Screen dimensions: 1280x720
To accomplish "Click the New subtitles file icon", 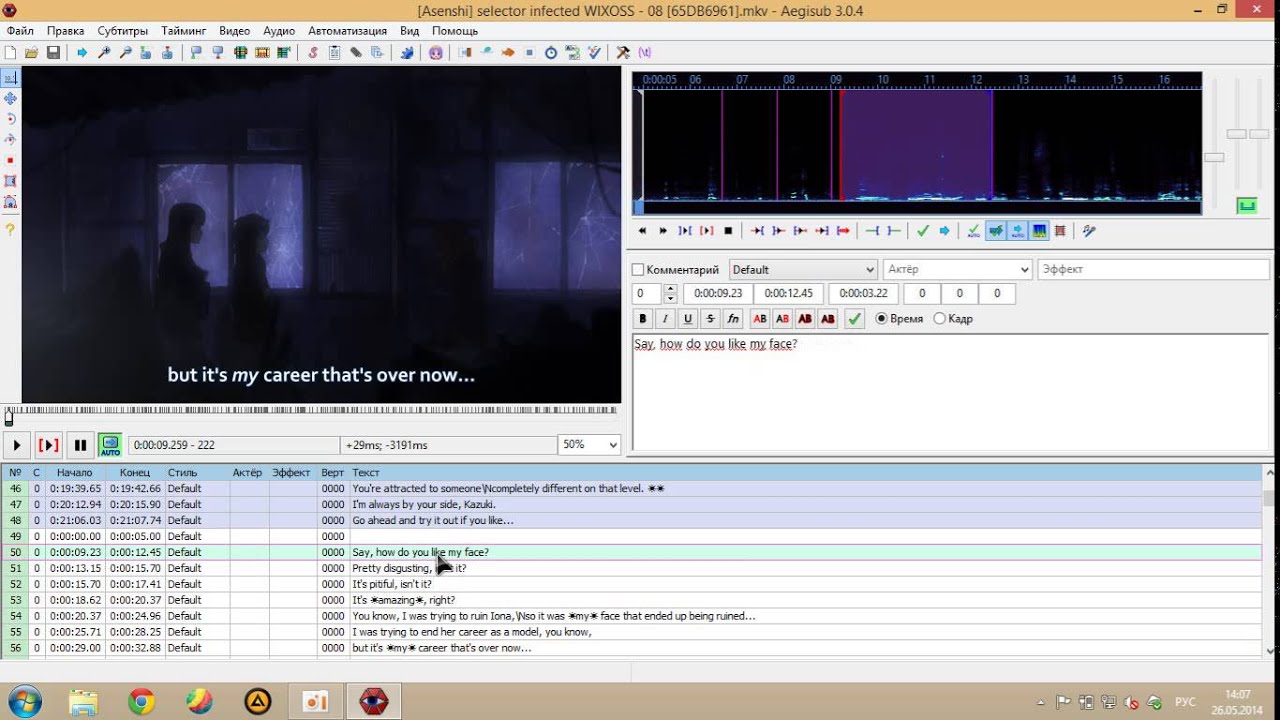I will (10, 52).
